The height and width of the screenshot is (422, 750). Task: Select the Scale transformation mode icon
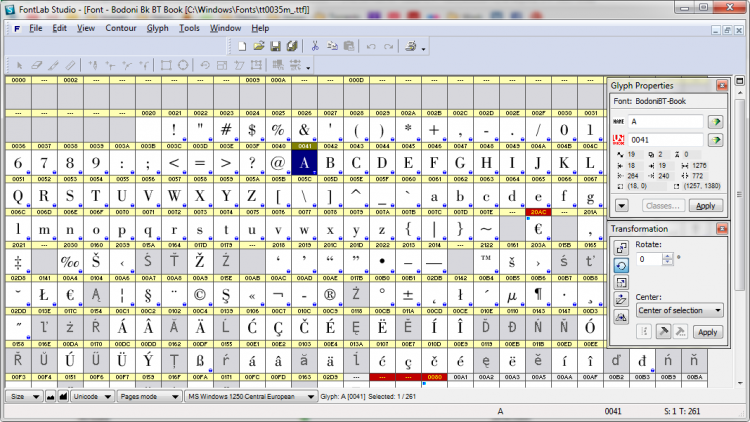(x=621, y=282)
